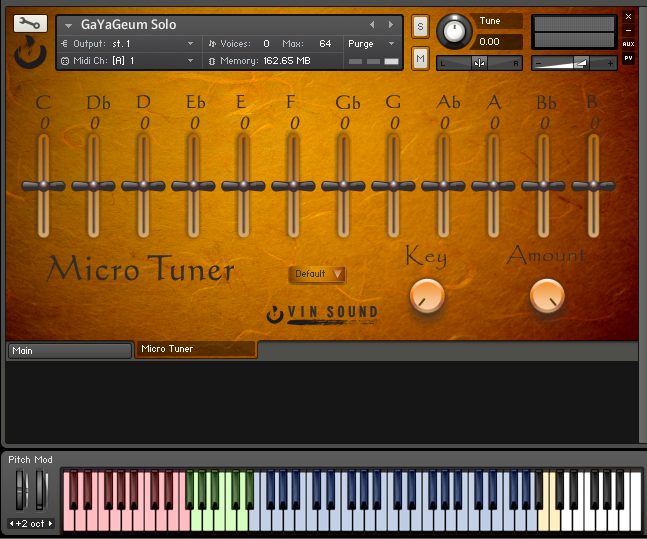The height and width of the screenshot is (539, 647).
Task: Click the volume slider handle
Action: 581,63
